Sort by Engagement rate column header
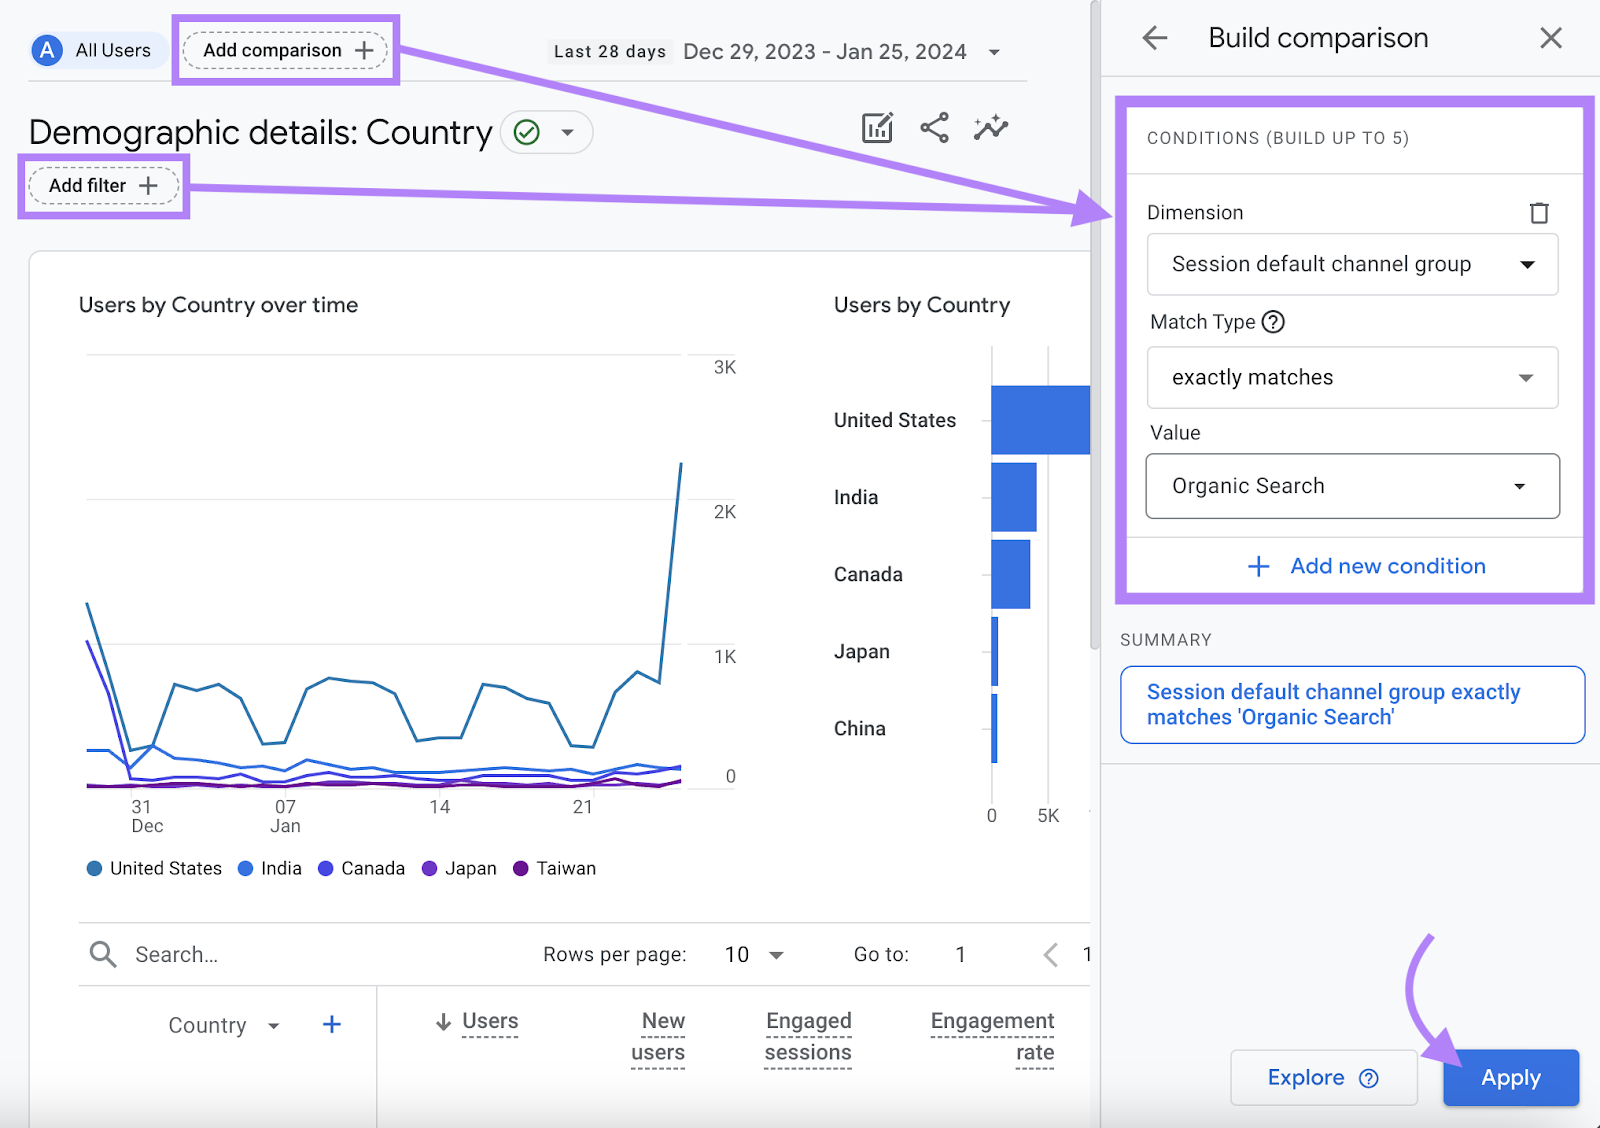 point(992,1036)
